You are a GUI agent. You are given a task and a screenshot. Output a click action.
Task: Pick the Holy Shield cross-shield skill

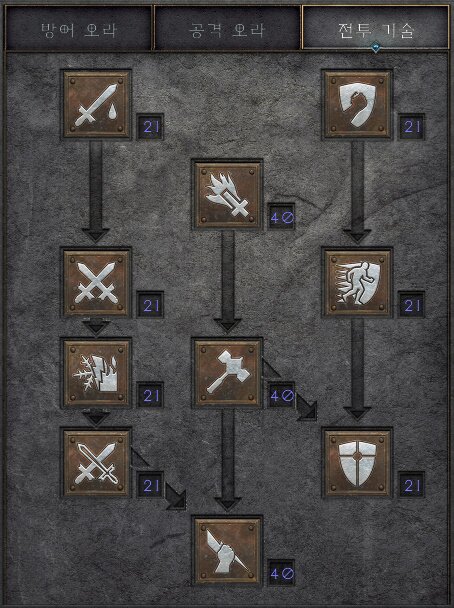click(357, 462)
